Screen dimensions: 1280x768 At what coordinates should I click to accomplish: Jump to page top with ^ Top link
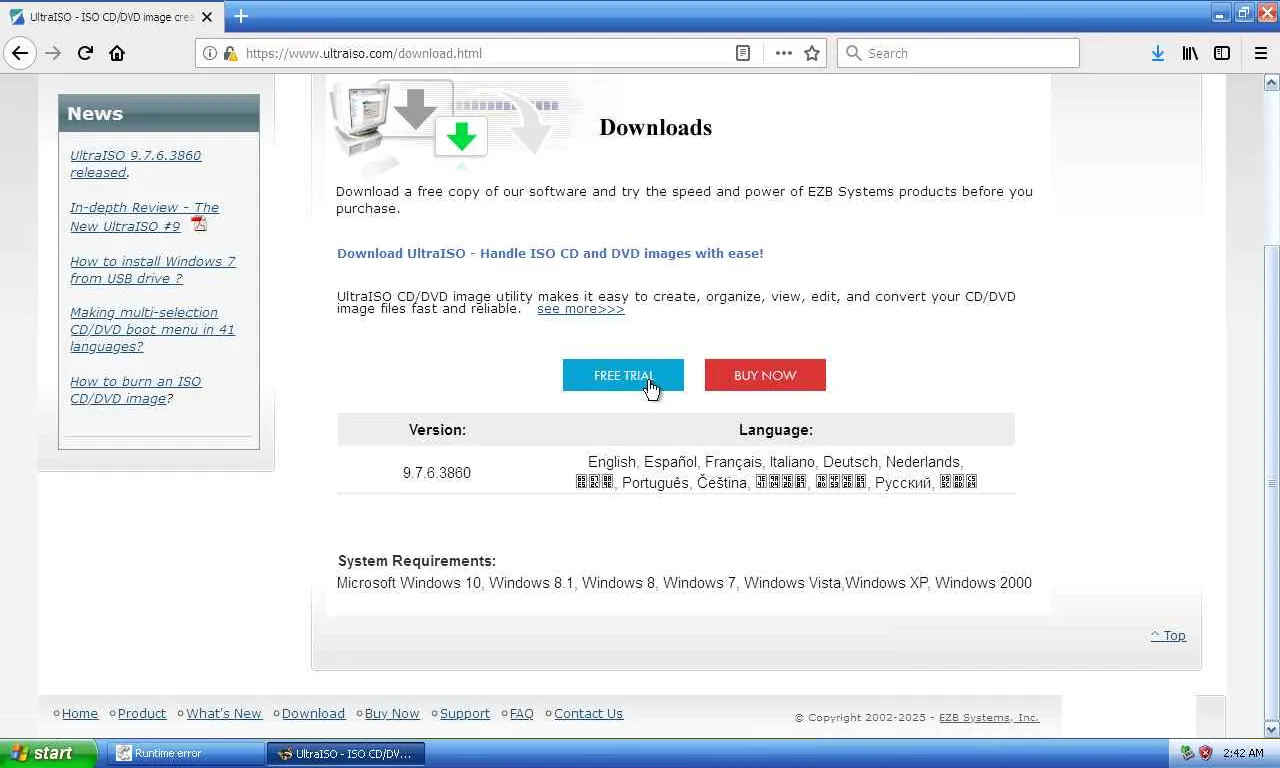1168,635
